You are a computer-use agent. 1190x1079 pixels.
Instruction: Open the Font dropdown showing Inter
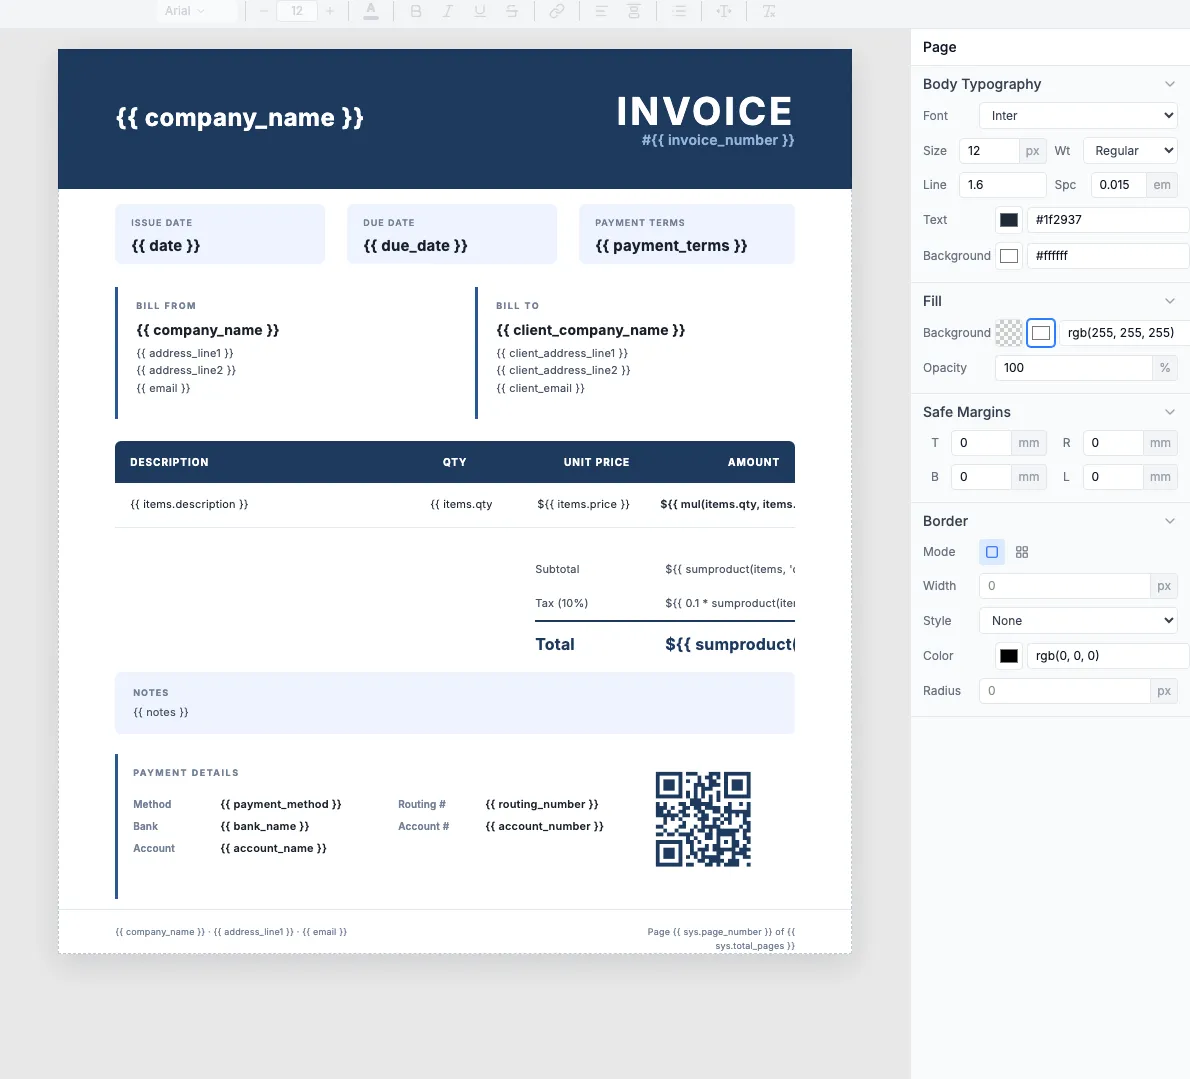click(x=1077, y=115)
